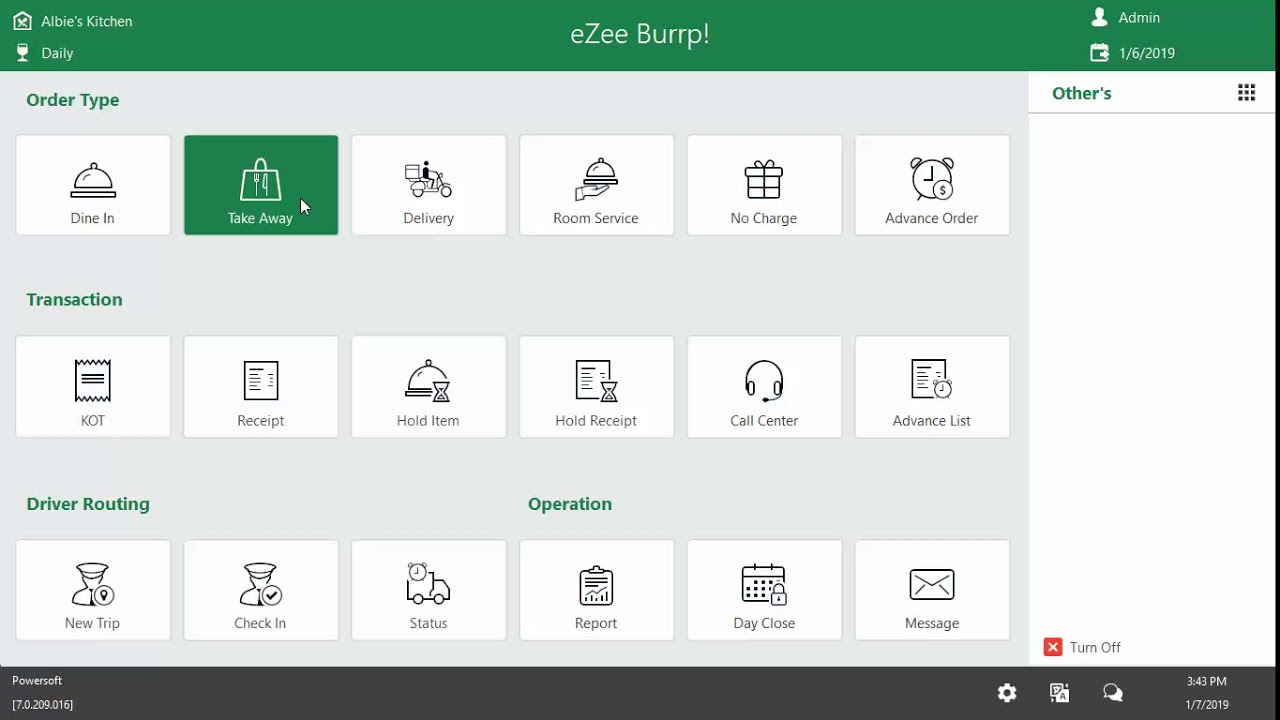The height and width of the screenshot is (720, 1280).
Task: Open the KOT transaction tile
Action: point(93,387)
